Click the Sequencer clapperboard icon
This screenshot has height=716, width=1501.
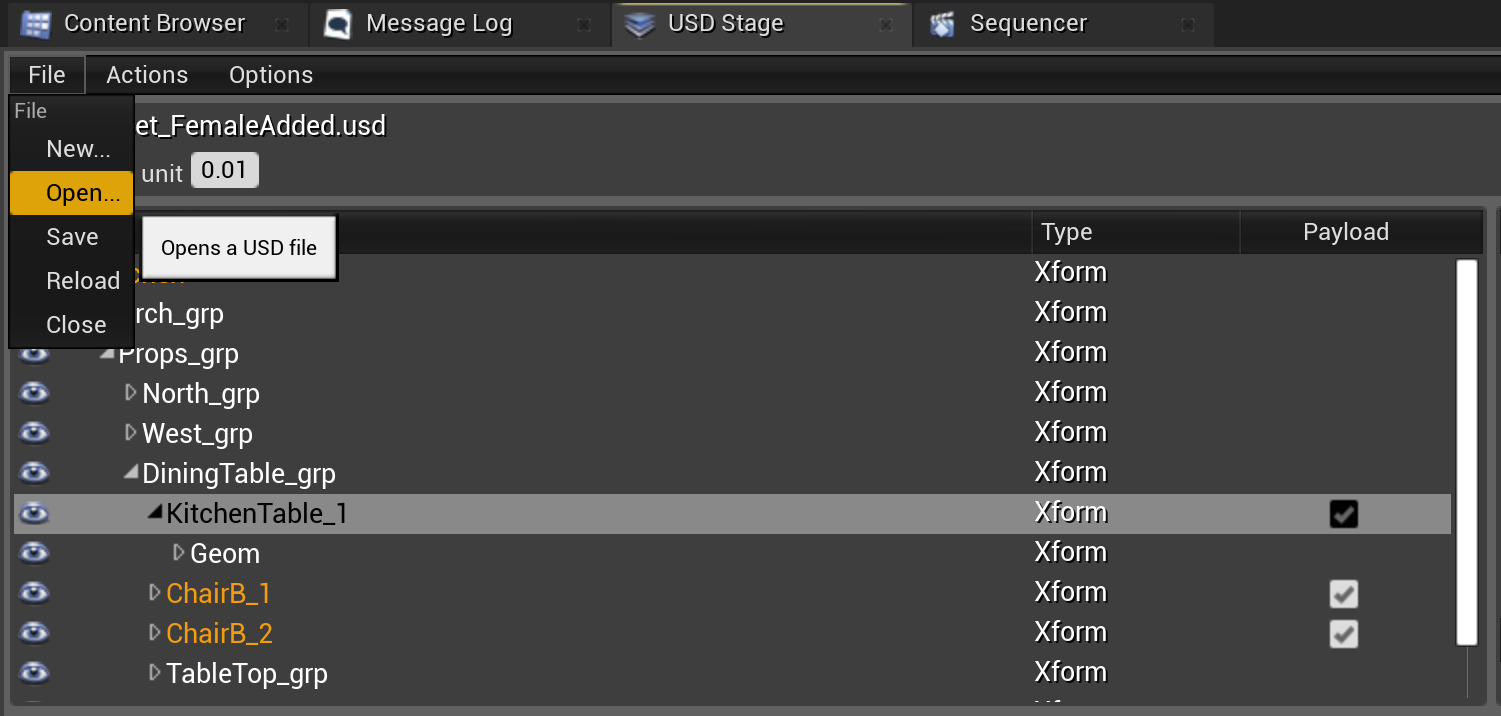[942, 24]
